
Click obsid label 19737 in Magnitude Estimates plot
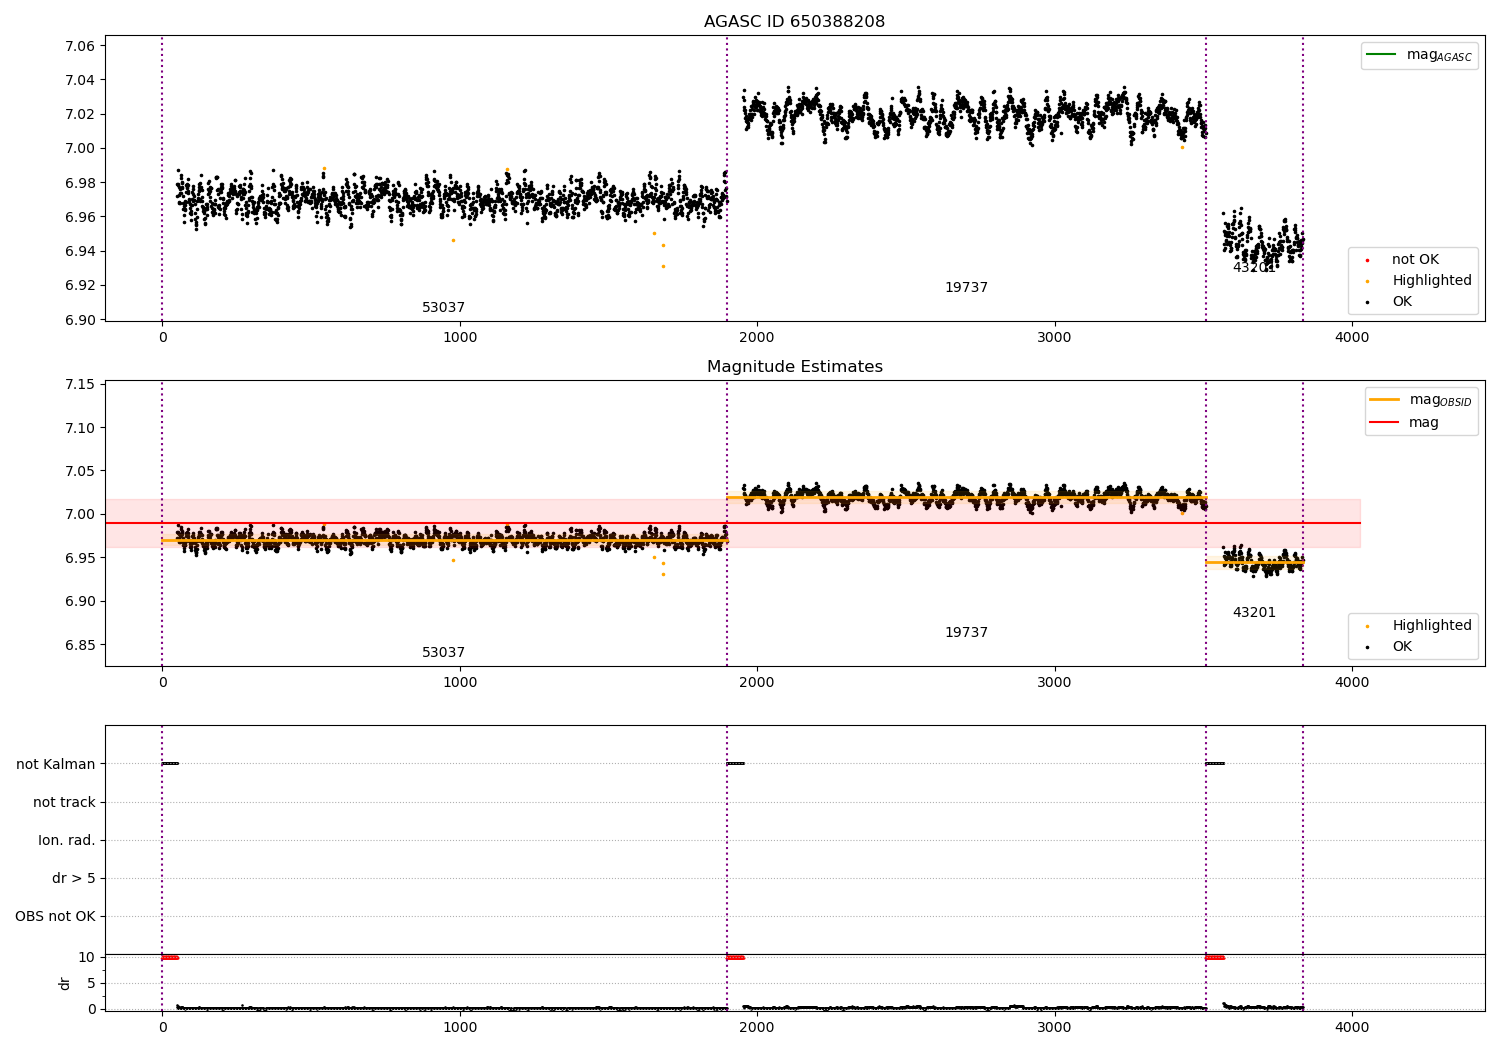tap(966, 633)
